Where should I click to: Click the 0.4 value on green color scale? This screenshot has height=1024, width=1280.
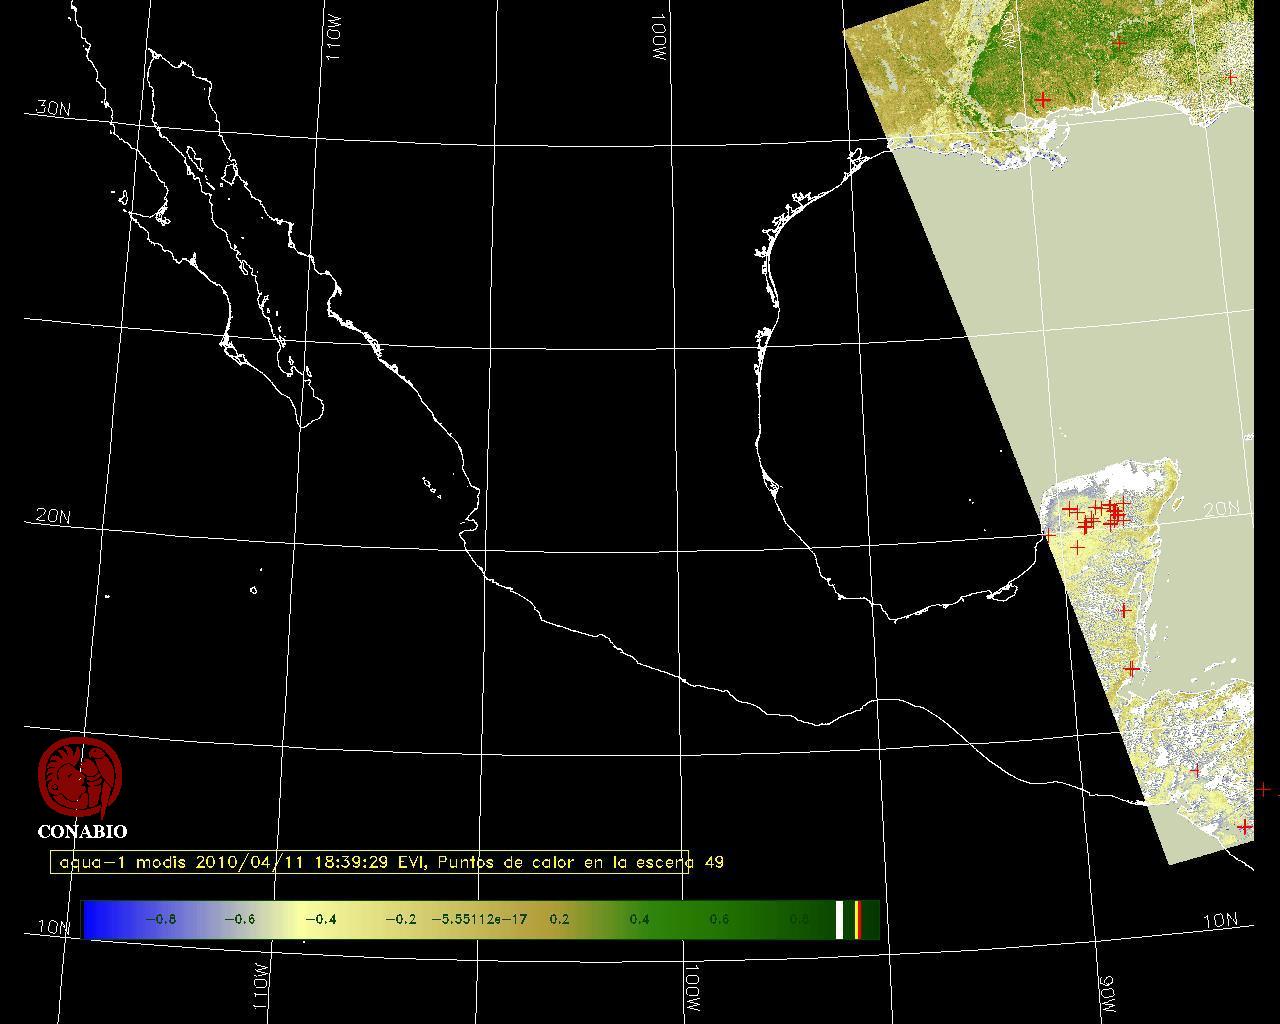(639, 919)
